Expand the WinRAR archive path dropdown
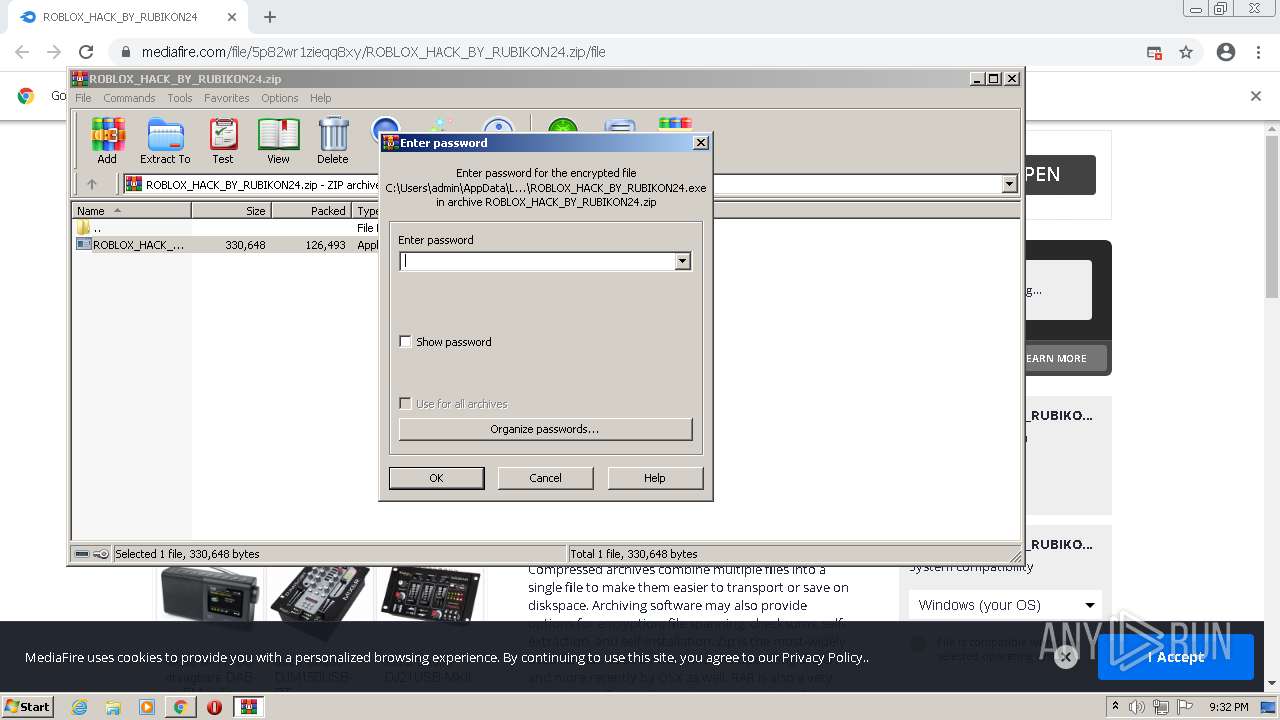 1009,184
